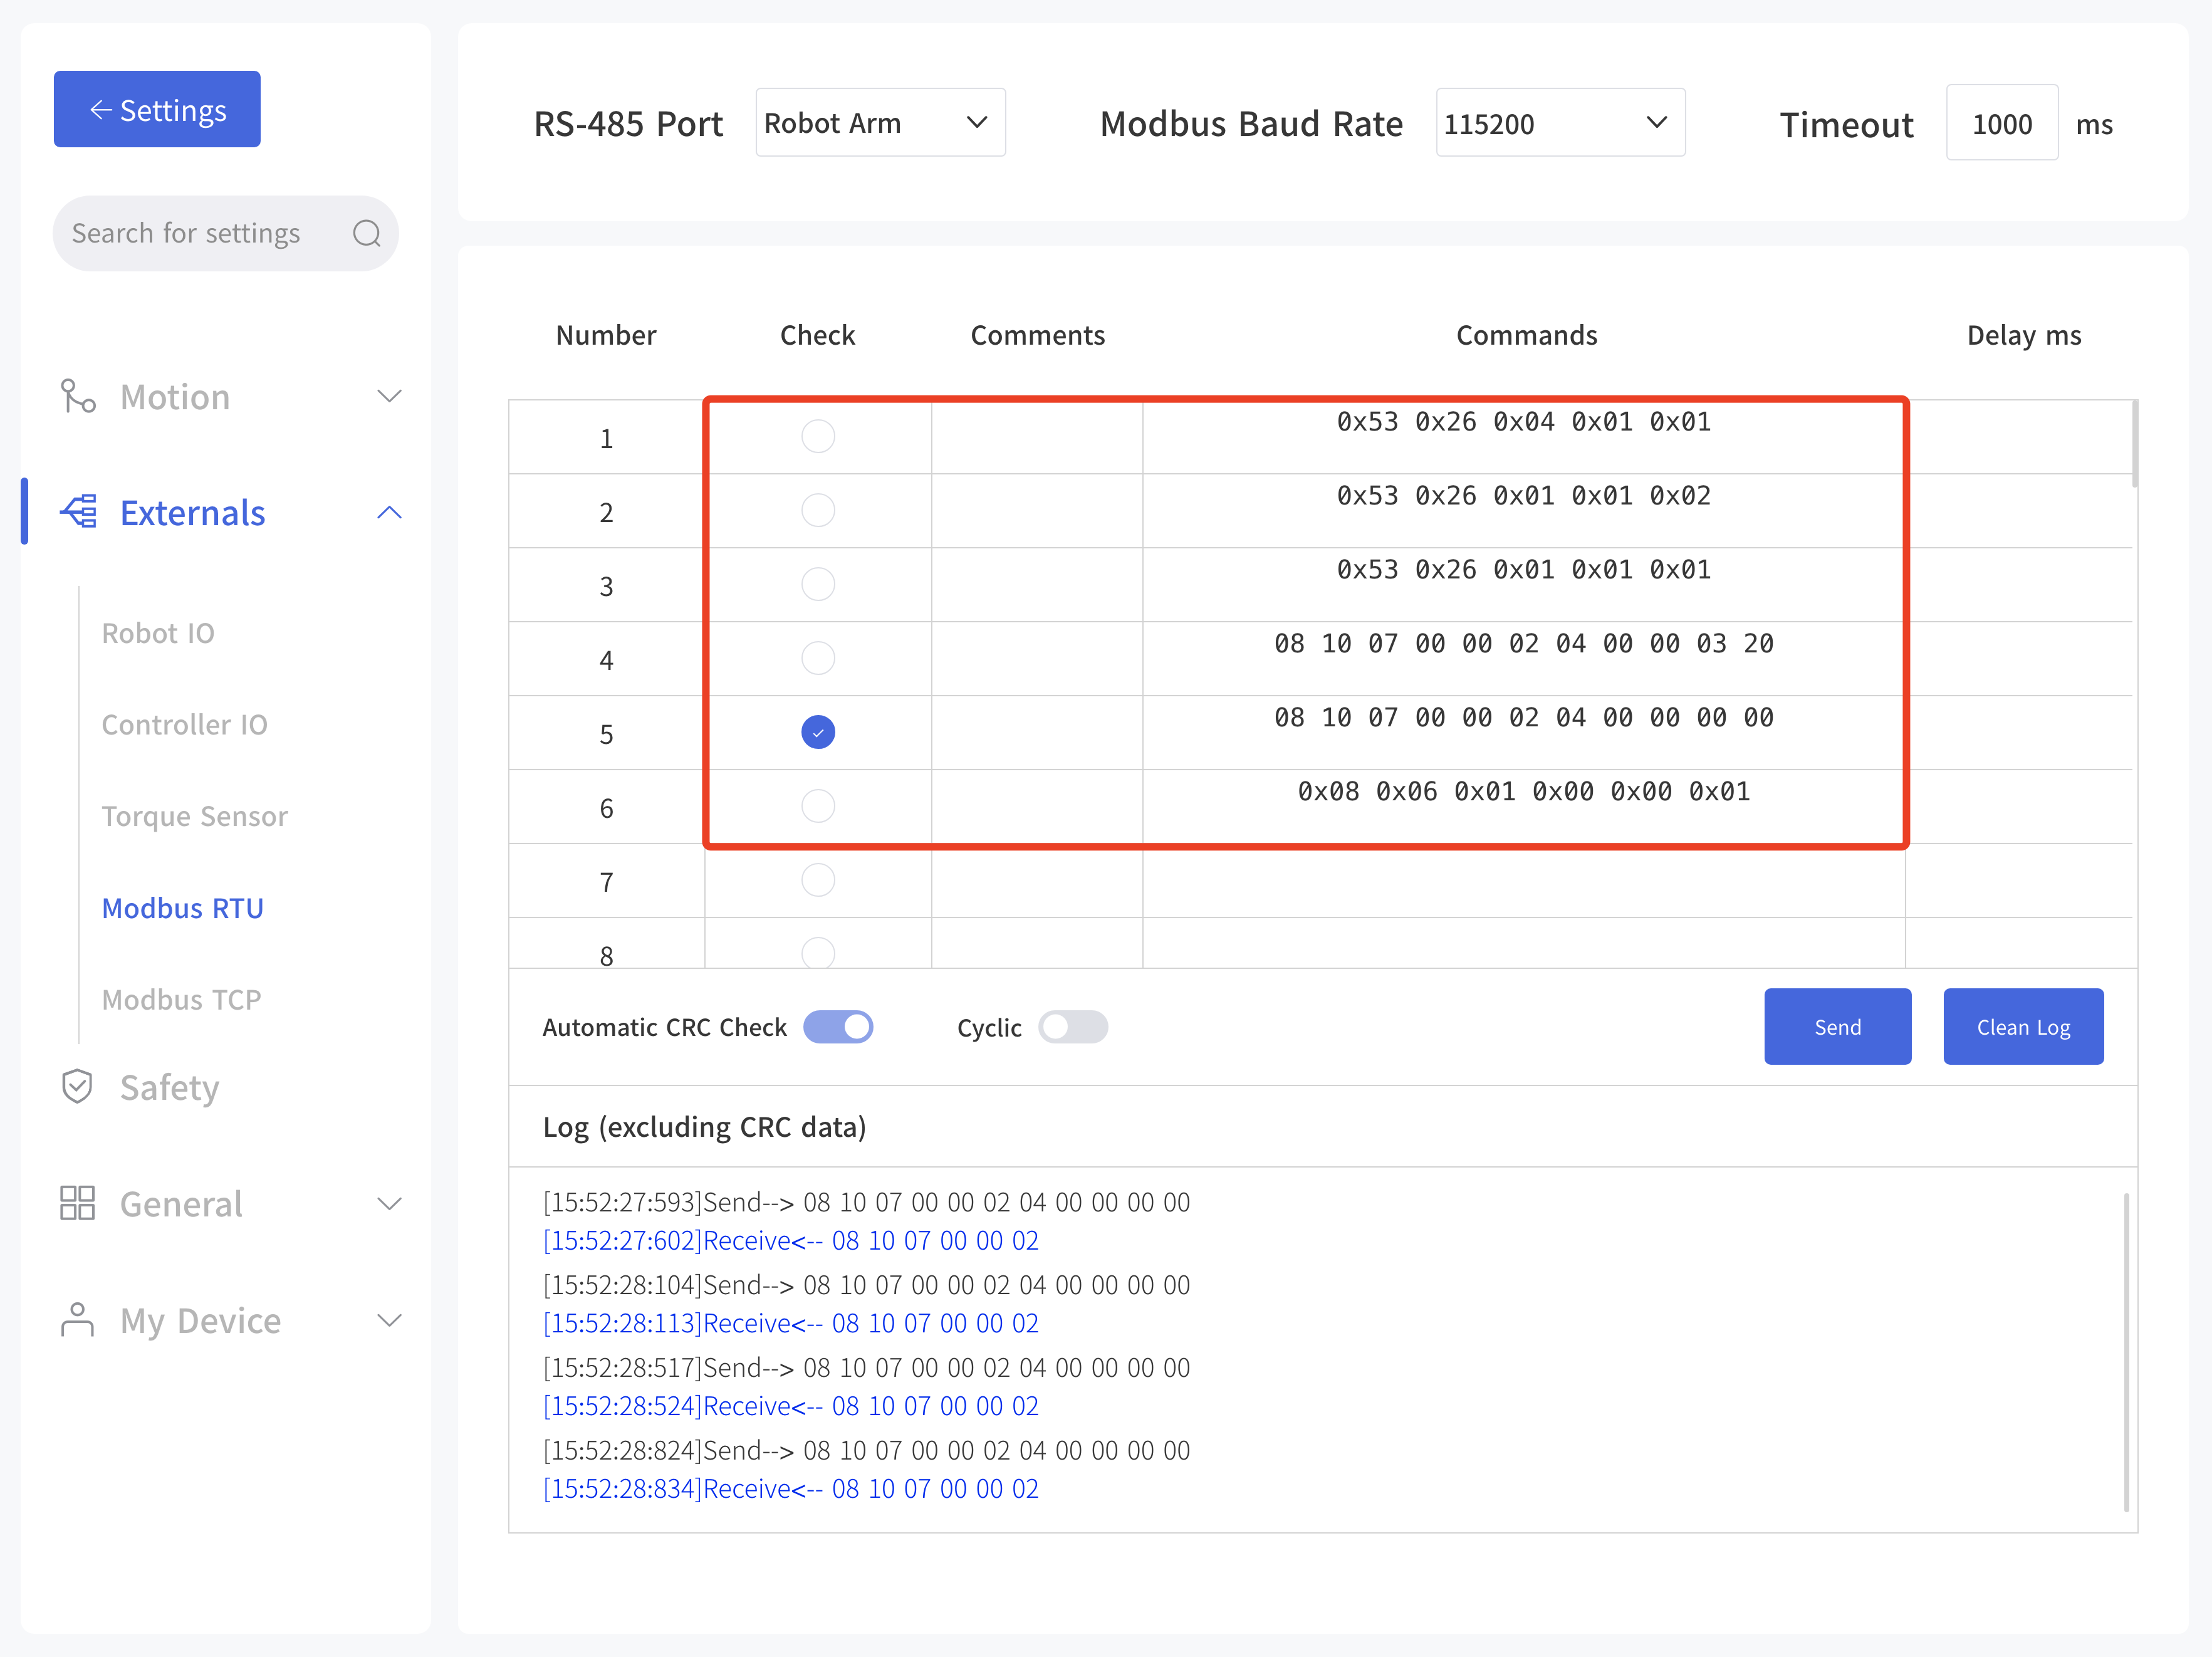Expand the General section chevron
Image resolution: width=2212 pixels, height=1657 pixels.
[x=389, y=1204]
